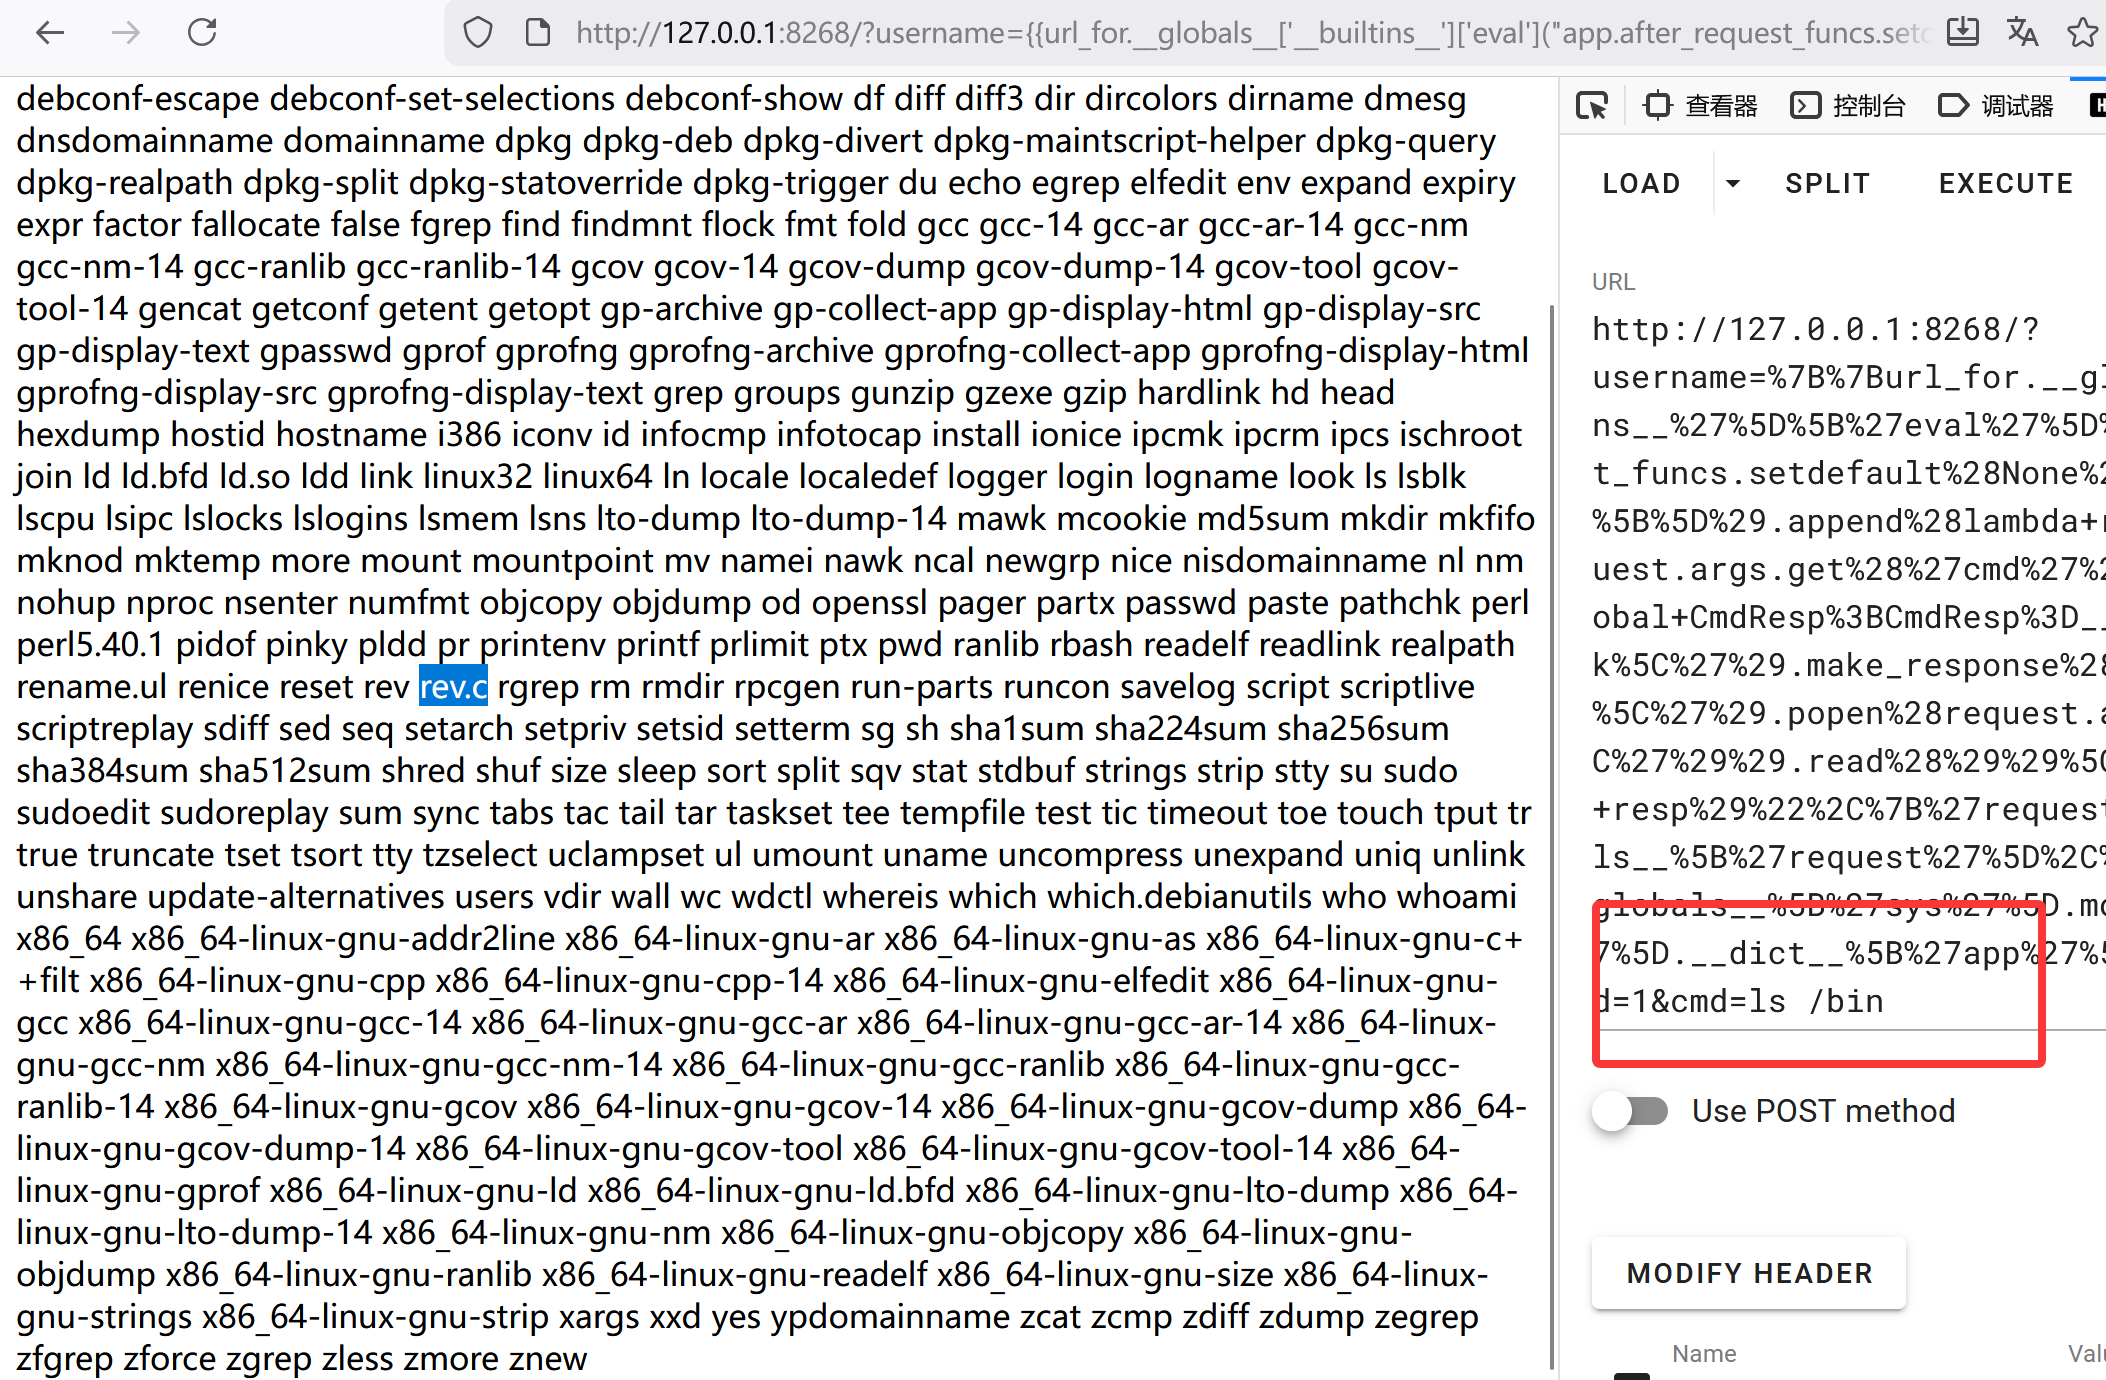Tick the header row checkbox below Name
Image resolution: width=2106 pixels, height=1380 pixels.
click(x=1631, y=1376)
